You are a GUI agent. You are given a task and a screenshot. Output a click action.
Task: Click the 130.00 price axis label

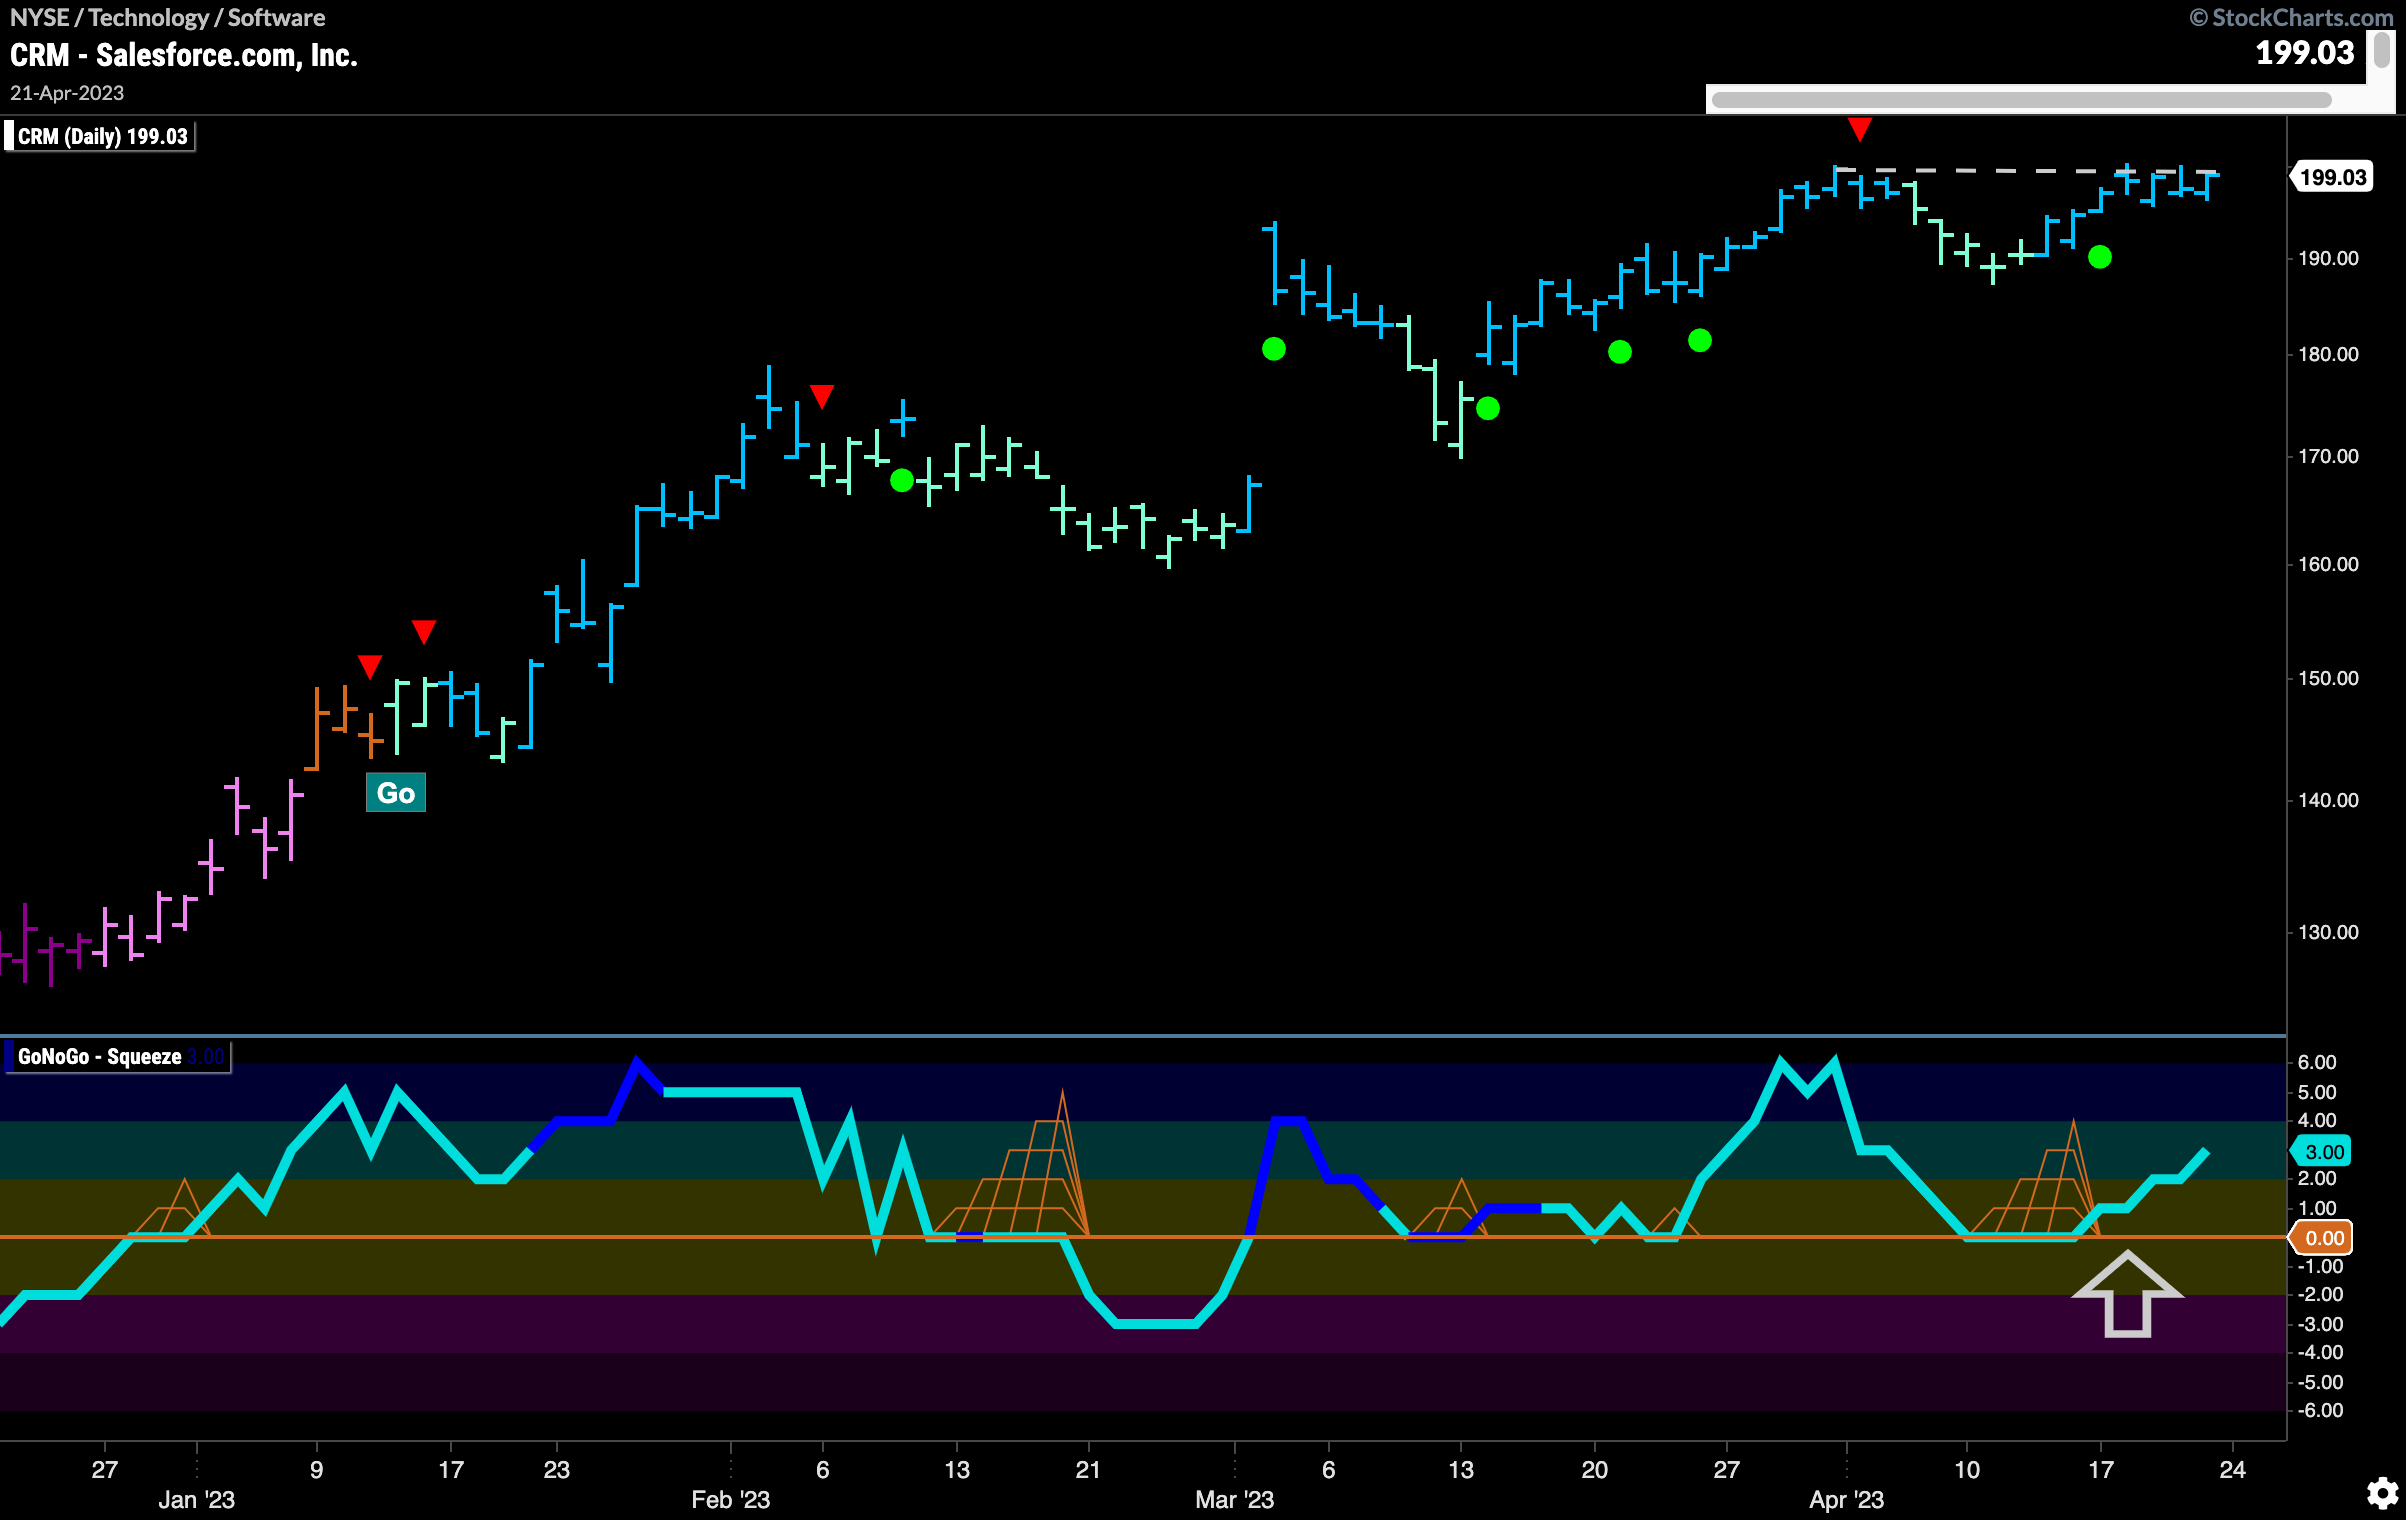(x=2328, y=932)
